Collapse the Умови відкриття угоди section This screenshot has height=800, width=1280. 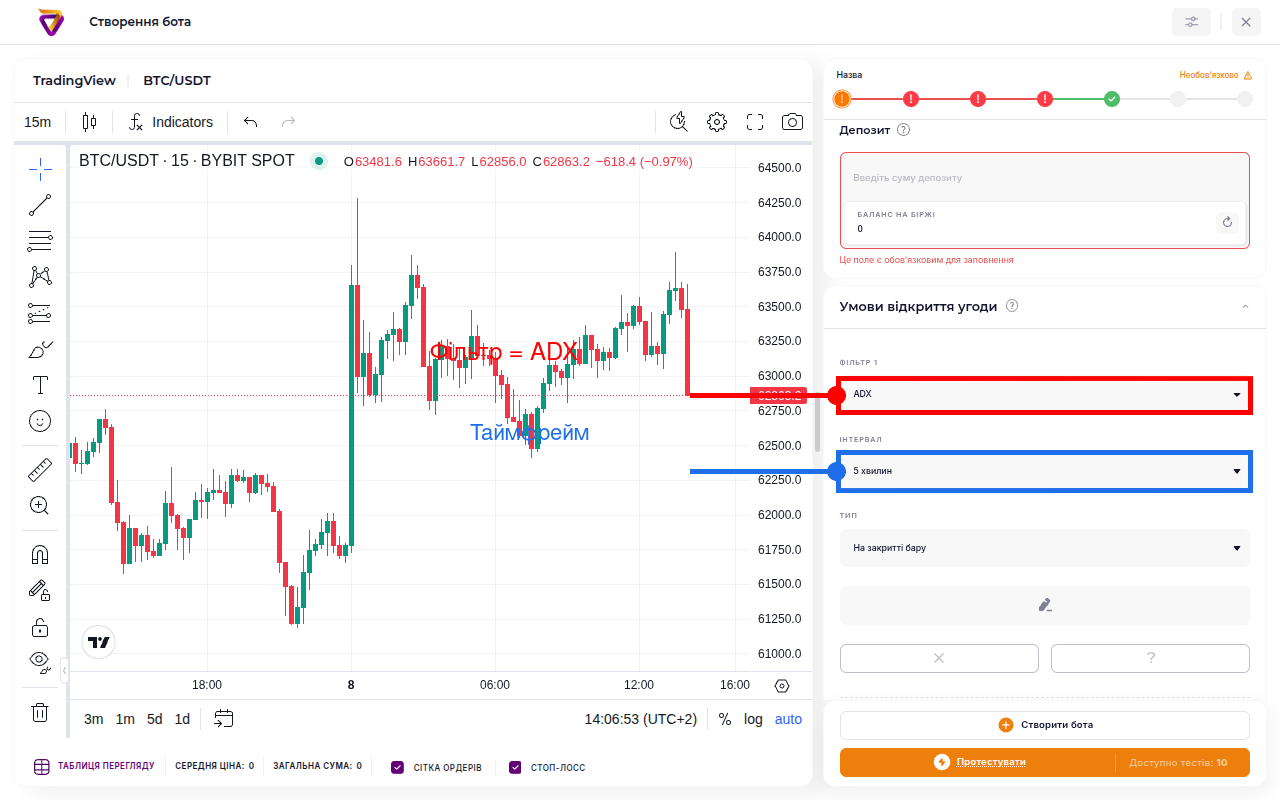tap(1245, 306)
